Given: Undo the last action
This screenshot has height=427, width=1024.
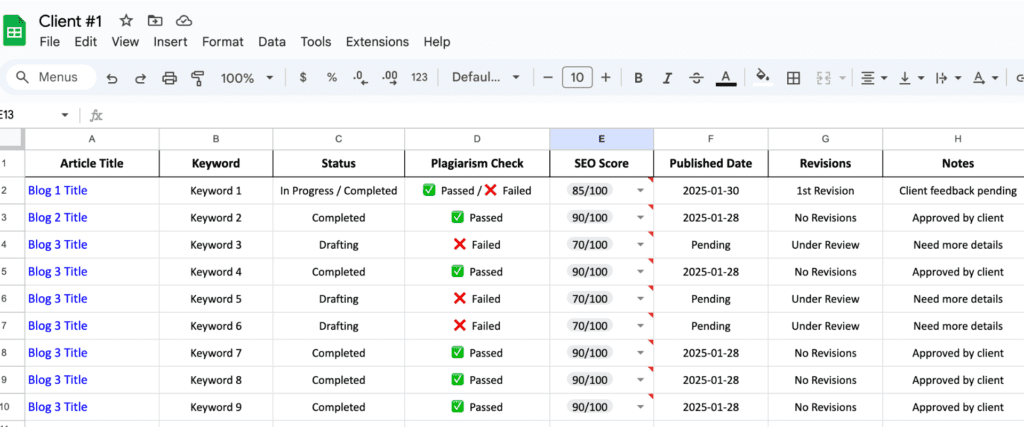Looking at the screenshot, I should click(x=112, y=78).
